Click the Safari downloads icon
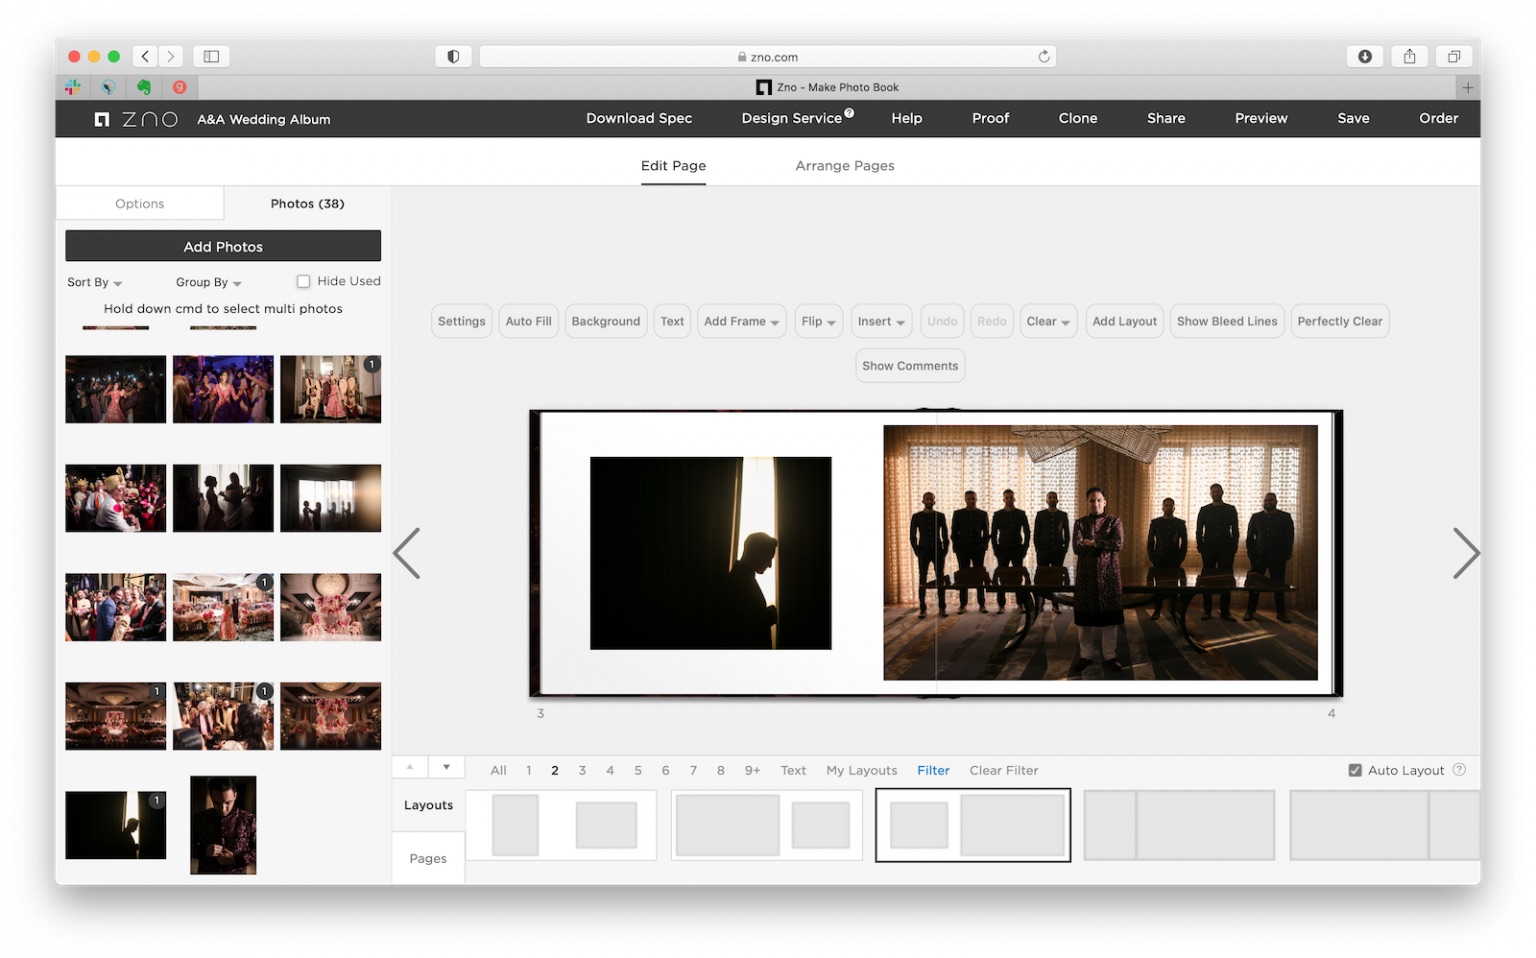Viewport: 1536px width, 958px height. click(x=1364, y=56)
